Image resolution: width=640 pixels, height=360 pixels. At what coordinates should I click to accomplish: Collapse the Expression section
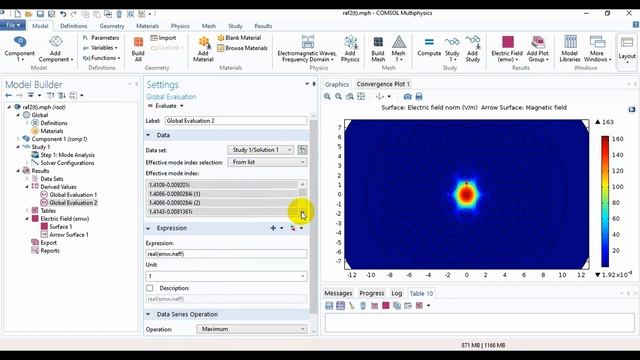point(148,228)
